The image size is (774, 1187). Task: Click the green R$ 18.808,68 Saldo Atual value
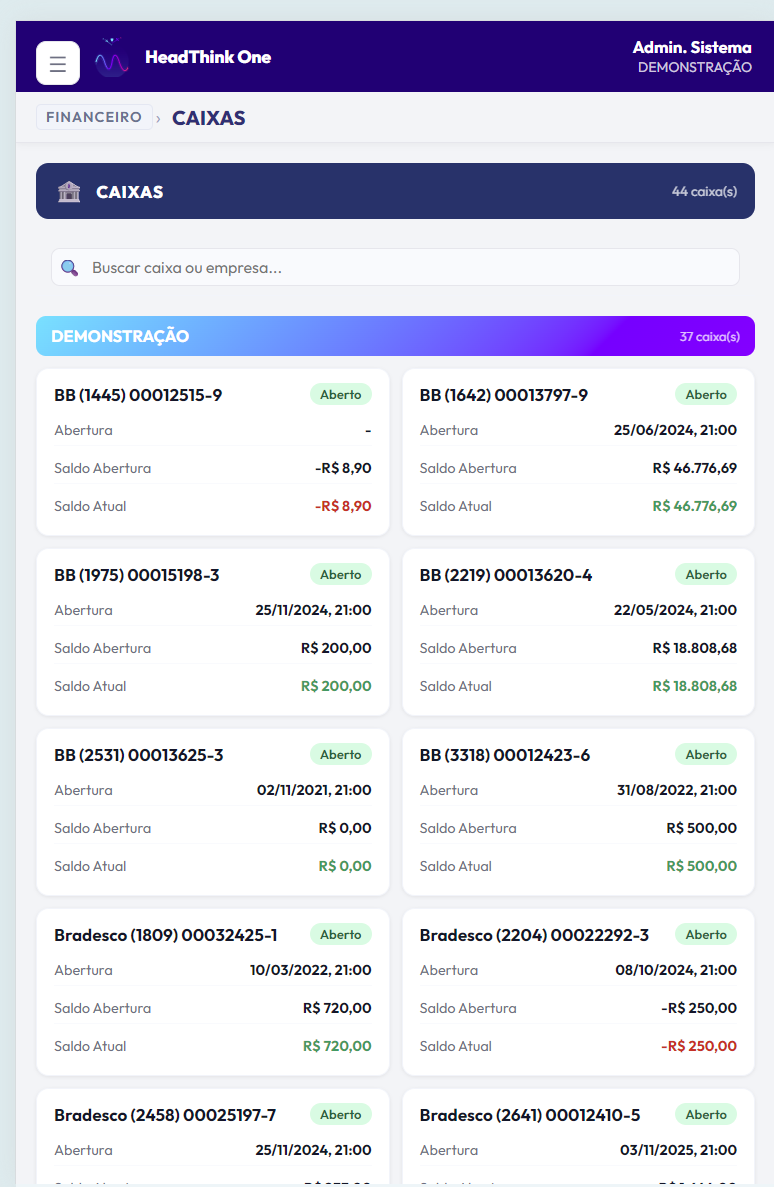(694, 687)
